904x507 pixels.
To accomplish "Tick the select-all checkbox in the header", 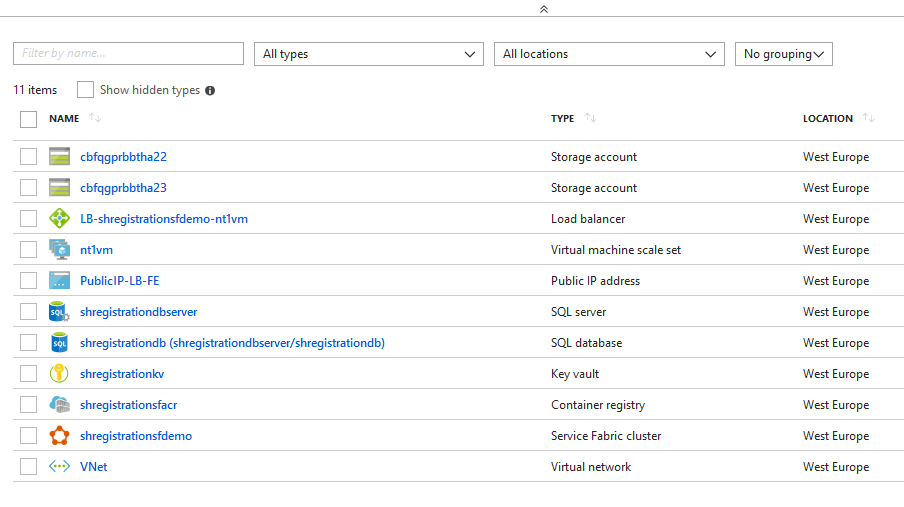I will [x=28, y=119].
